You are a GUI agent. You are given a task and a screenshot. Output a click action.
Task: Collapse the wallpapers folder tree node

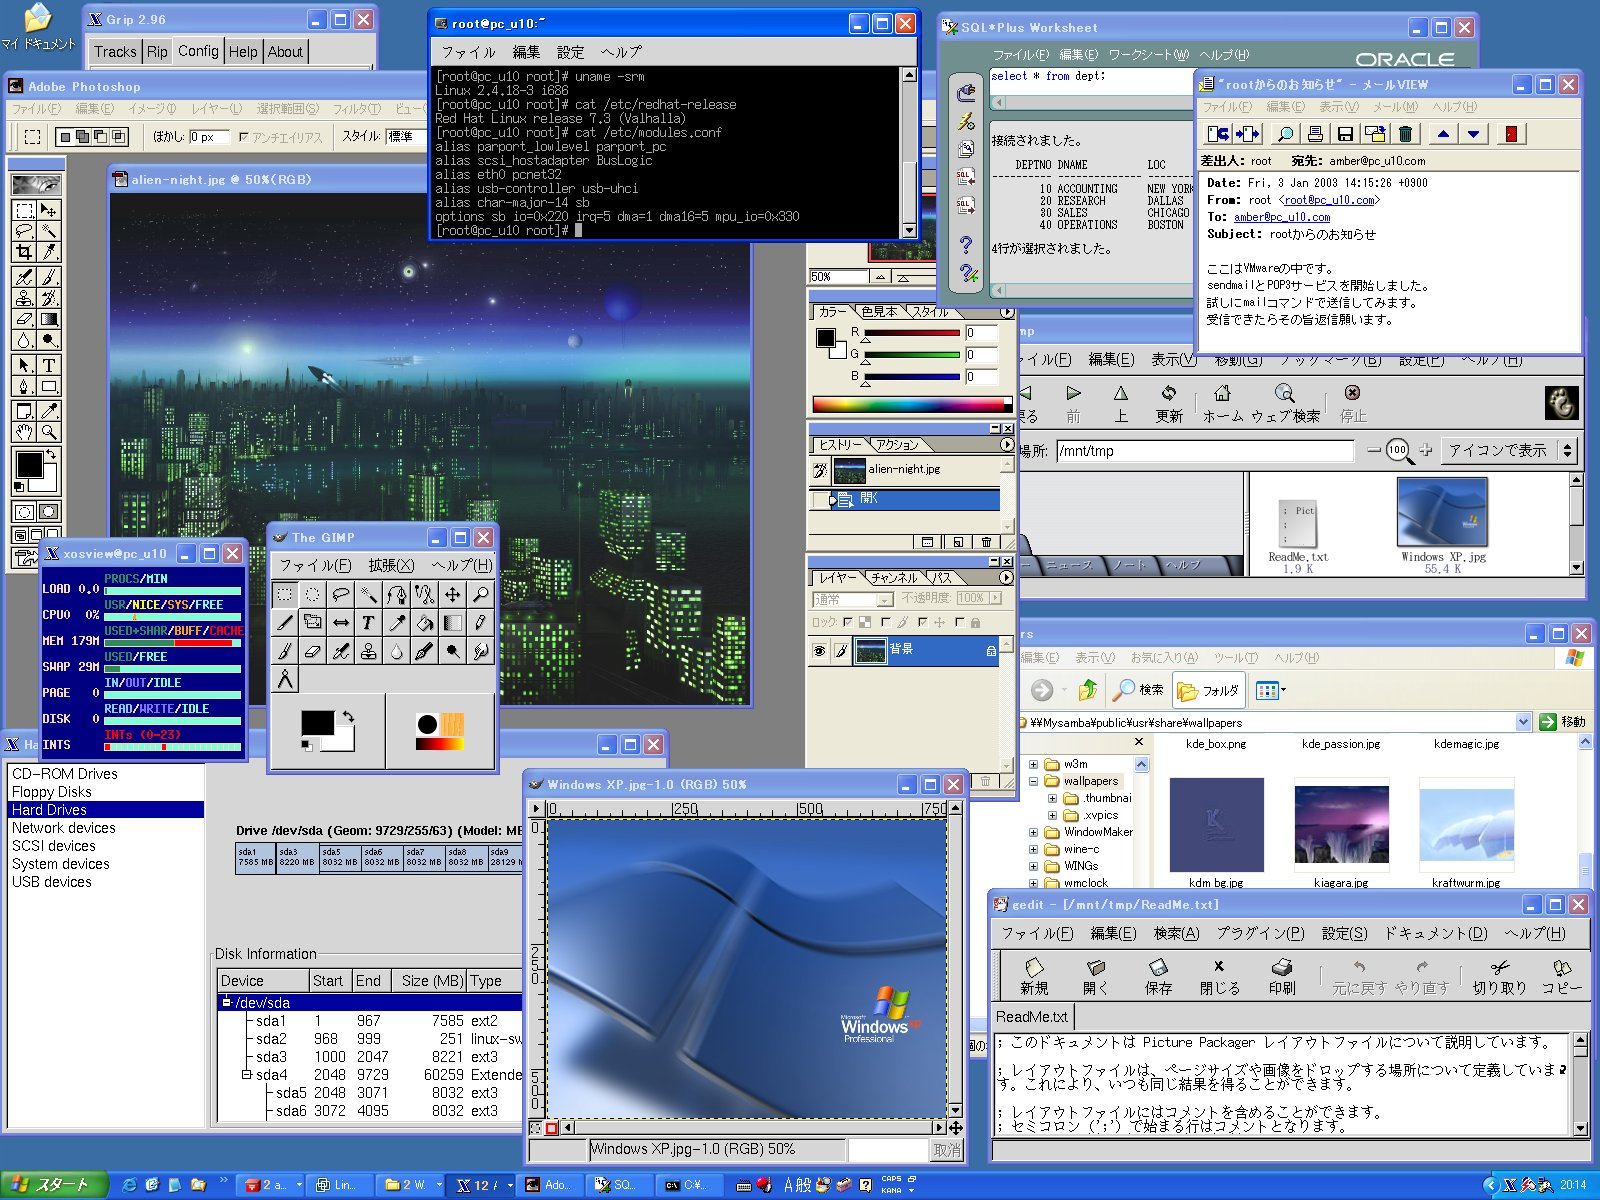pyautogui.click(x=1033, y=782)
